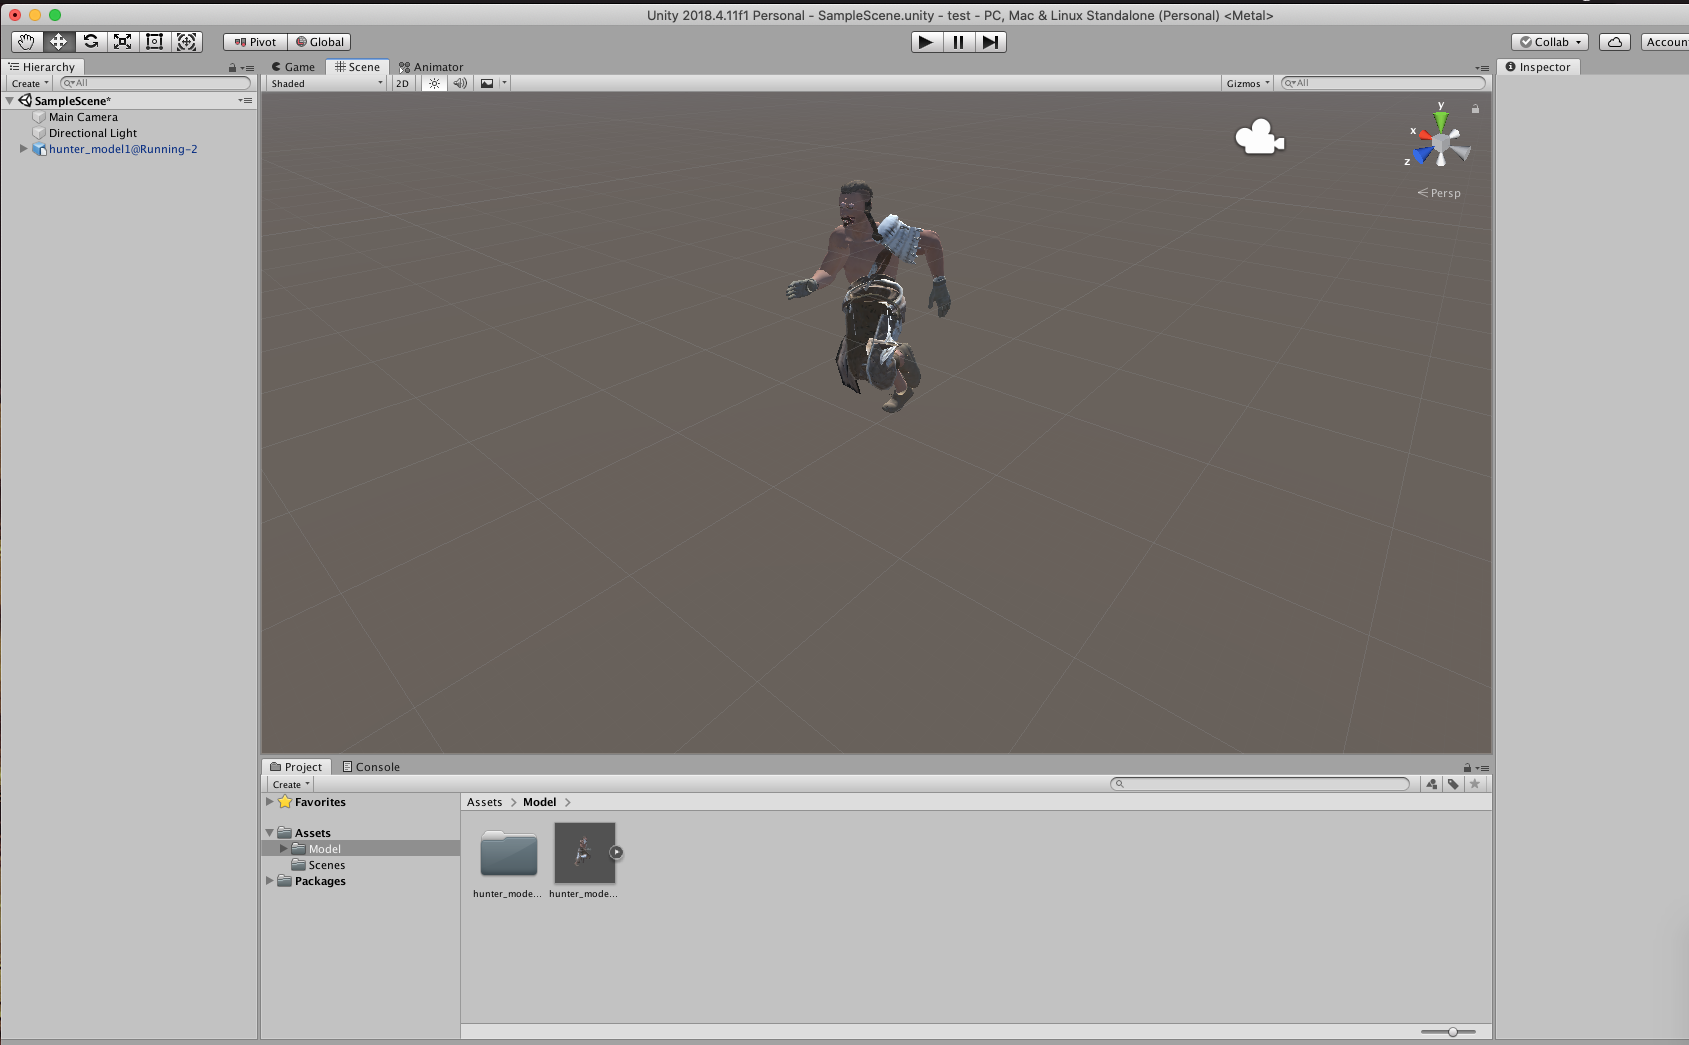
Task: Switch to the Hierarchy tab
Action: click(x=42, y=67)
